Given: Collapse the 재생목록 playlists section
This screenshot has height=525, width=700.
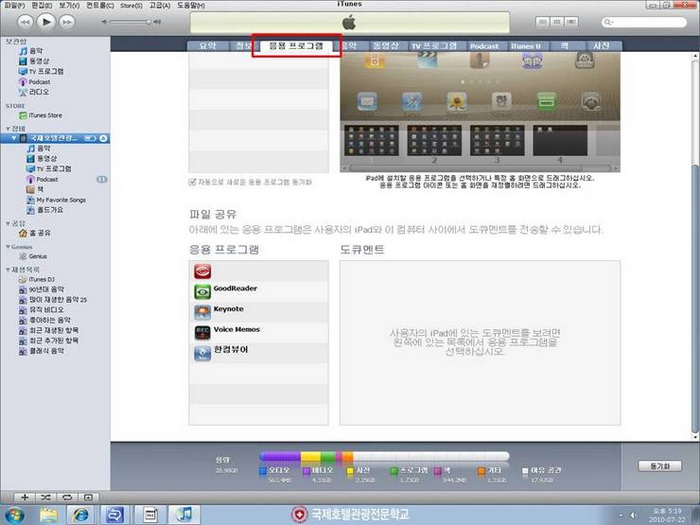Looking at the screenshot, I should point(7,270).
